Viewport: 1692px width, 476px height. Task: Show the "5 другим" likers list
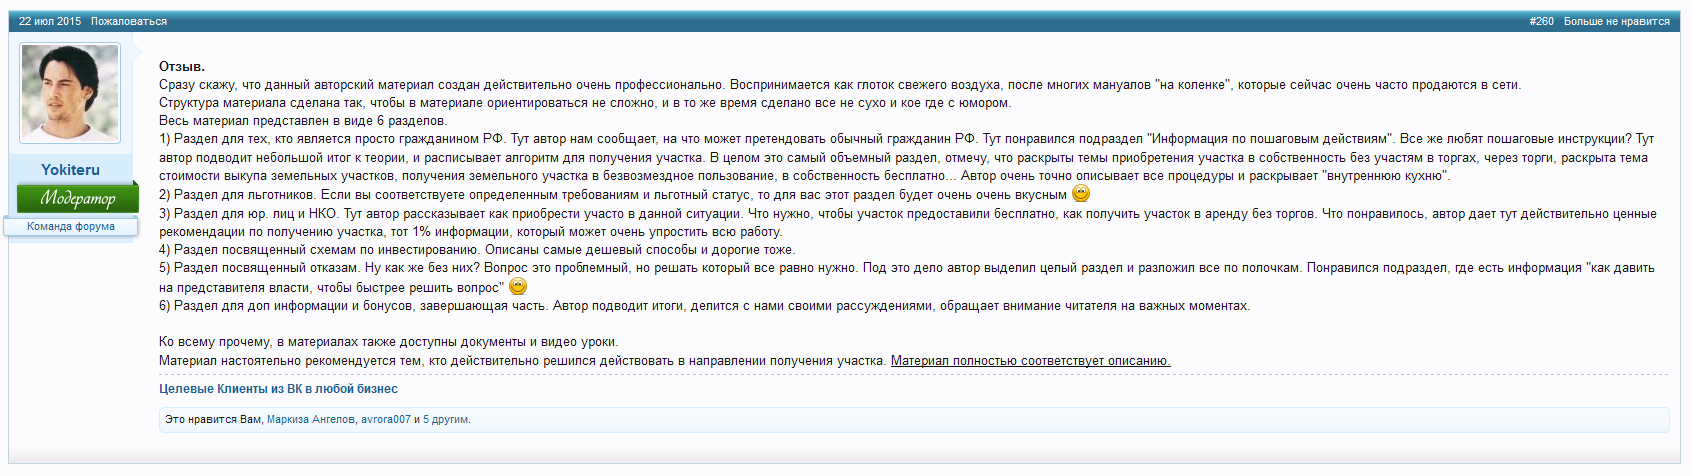[445, 420]
